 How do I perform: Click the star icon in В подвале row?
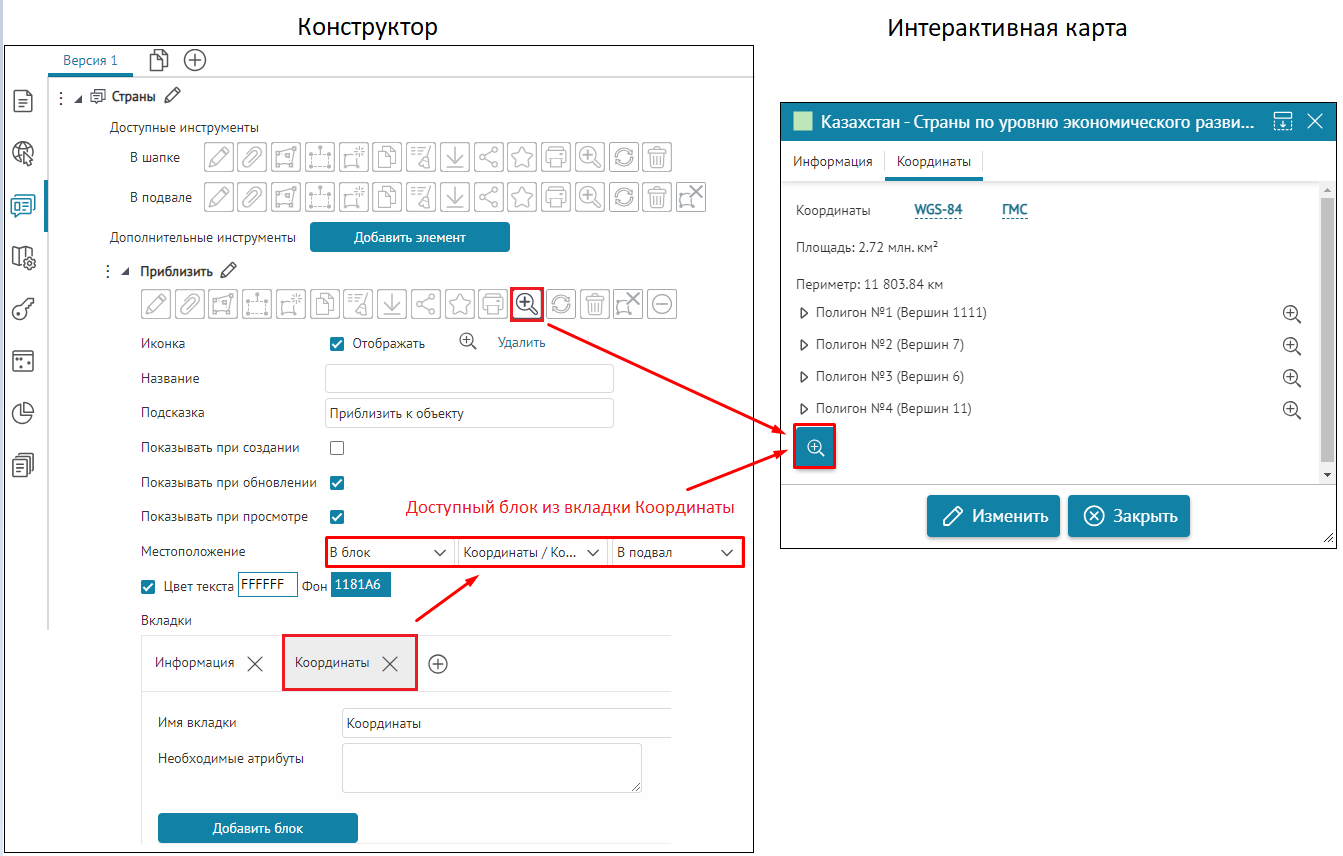coord(522,197)
